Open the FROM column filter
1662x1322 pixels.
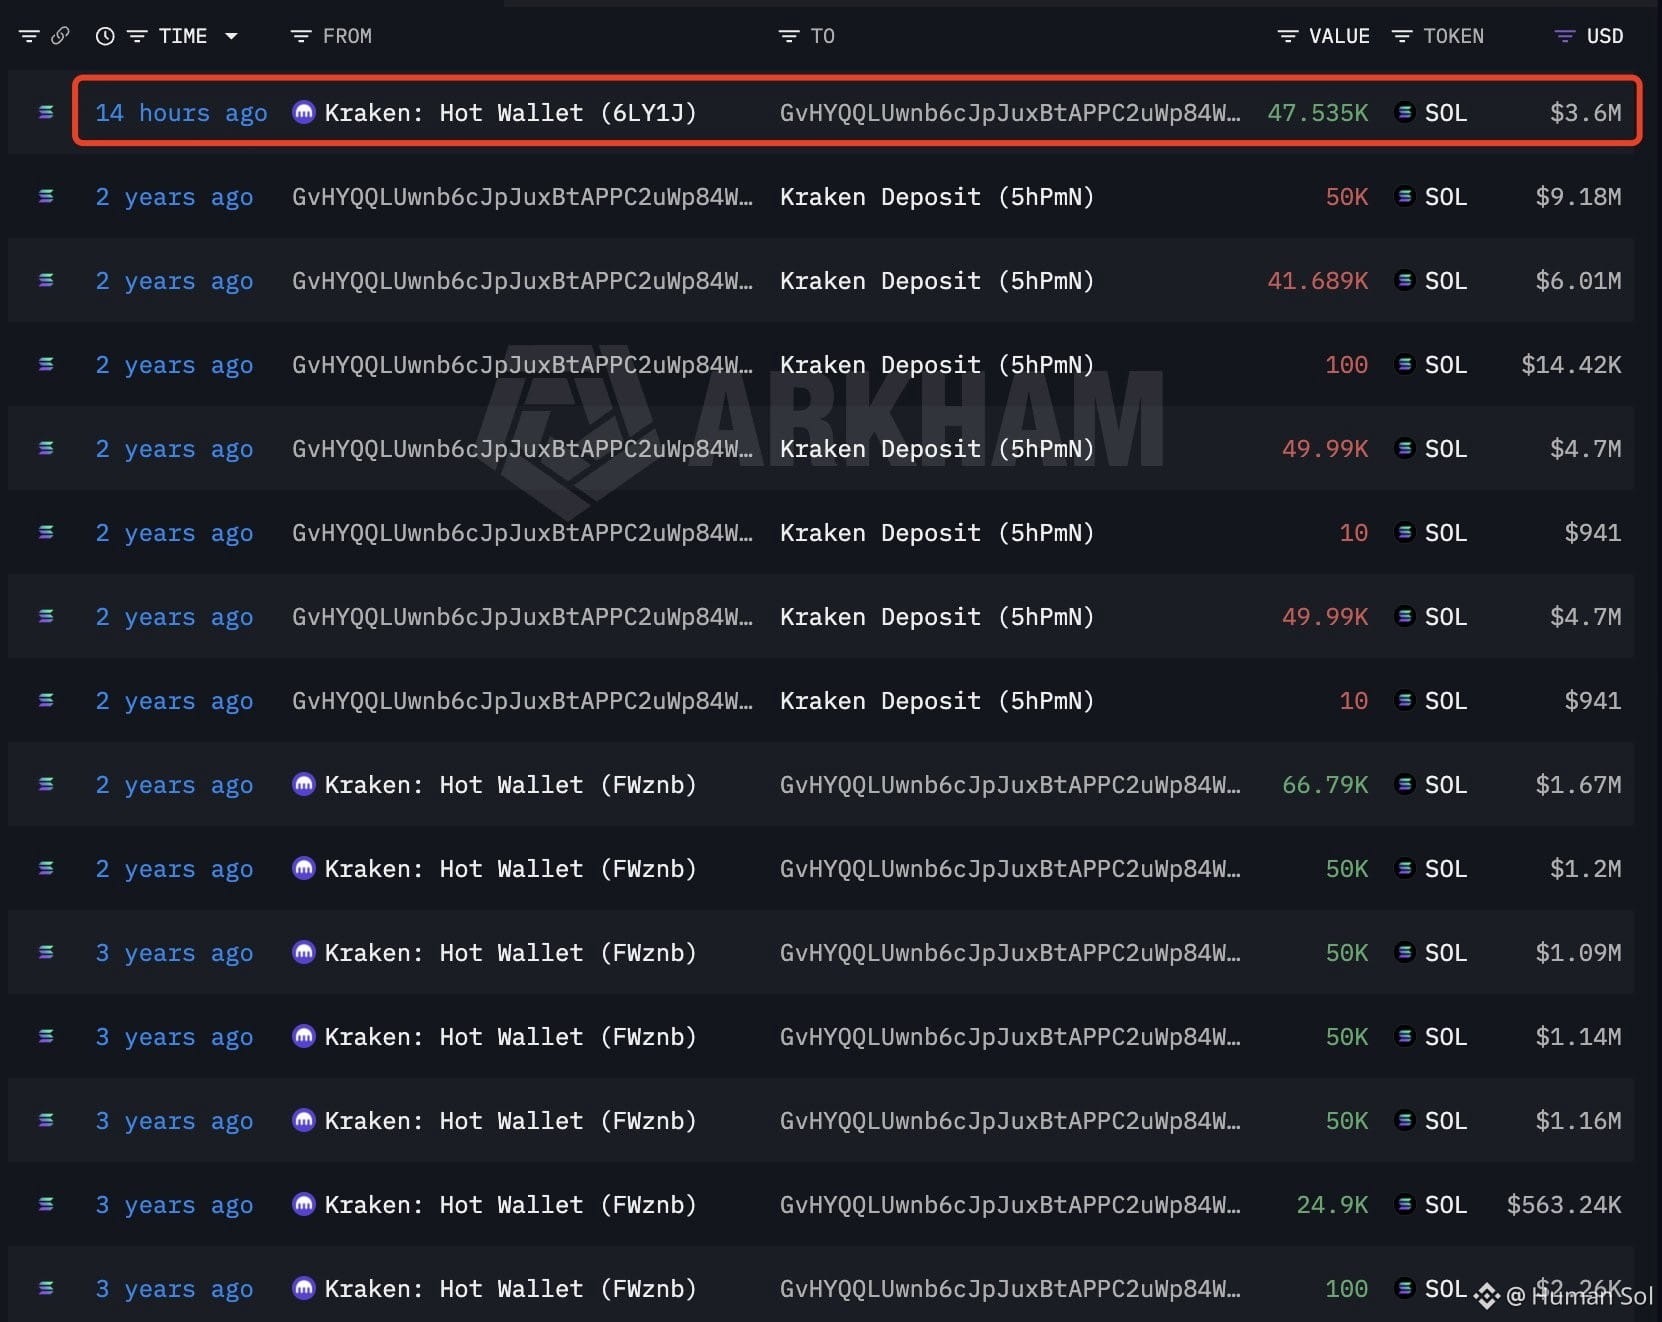(300, 36)
